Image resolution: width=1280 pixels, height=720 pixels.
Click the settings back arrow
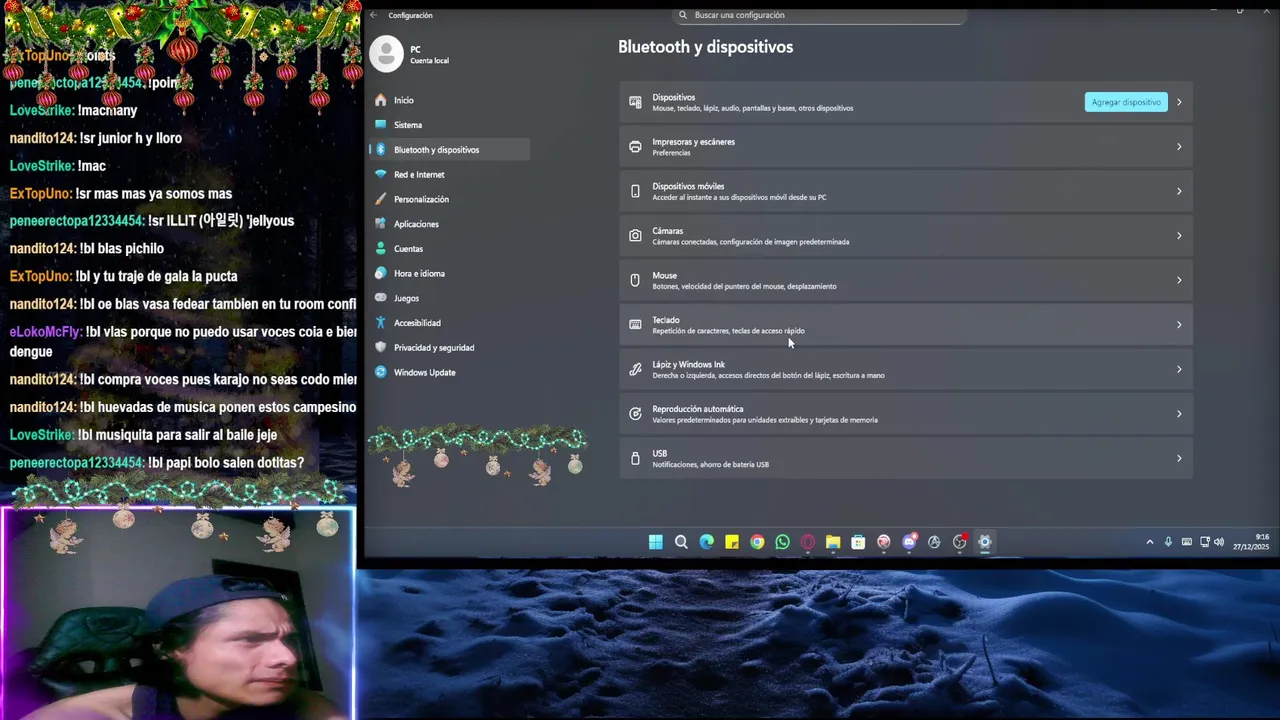click(x=374, y=15)
